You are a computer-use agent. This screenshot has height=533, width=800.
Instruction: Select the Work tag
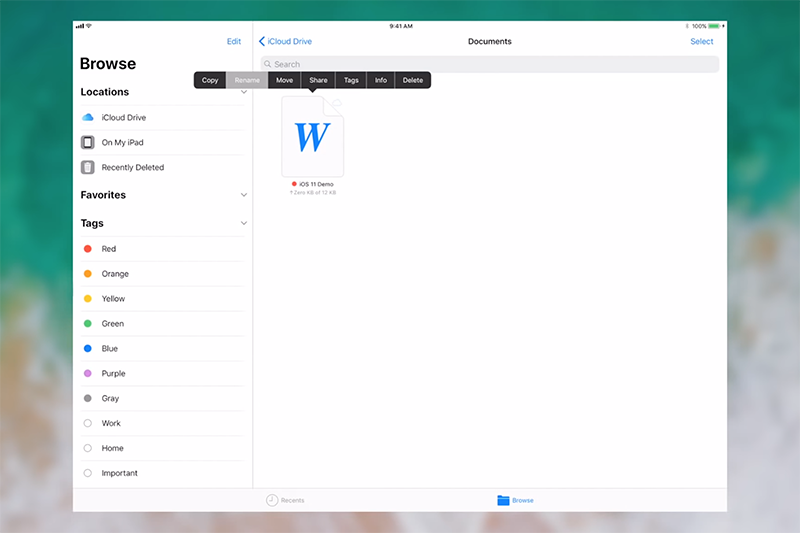click(x=162, y=423)
